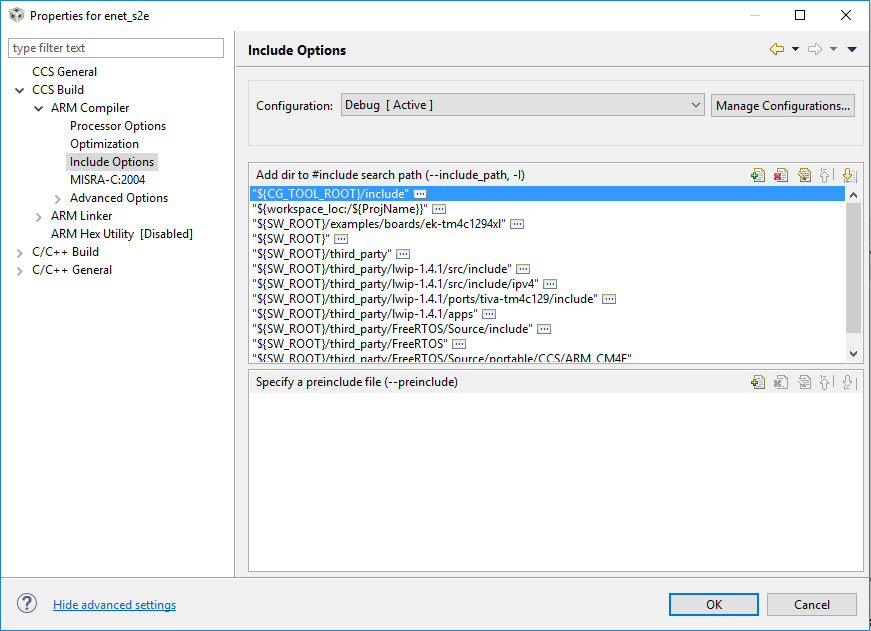Click the ellipsis next to ${SW_ROOT}/third_party

403,254
